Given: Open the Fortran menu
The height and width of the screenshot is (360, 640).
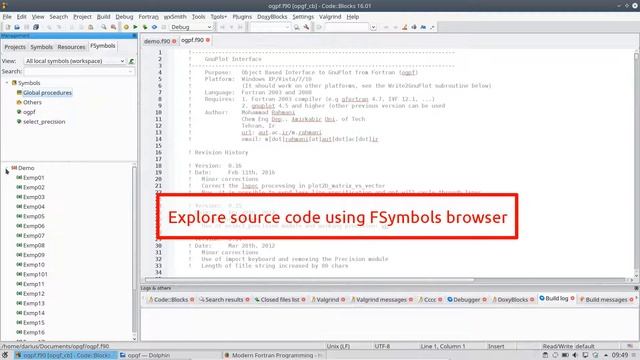Looking at the screenshot, I should pyautogui.click(x=148, y=17).
